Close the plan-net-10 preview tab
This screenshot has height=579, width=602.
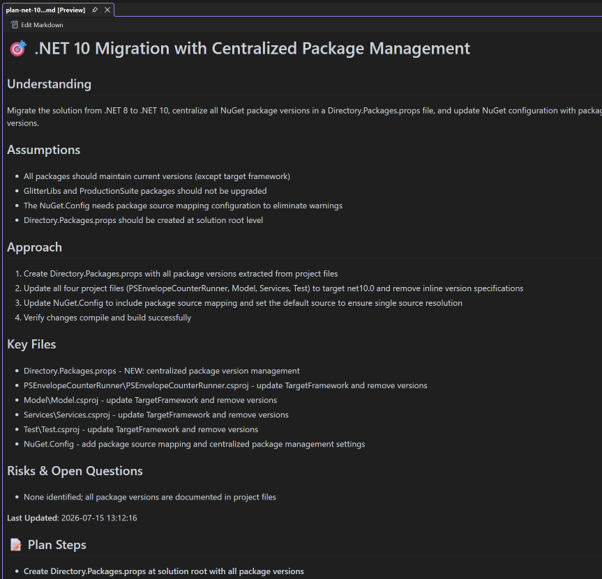(108, 10)
